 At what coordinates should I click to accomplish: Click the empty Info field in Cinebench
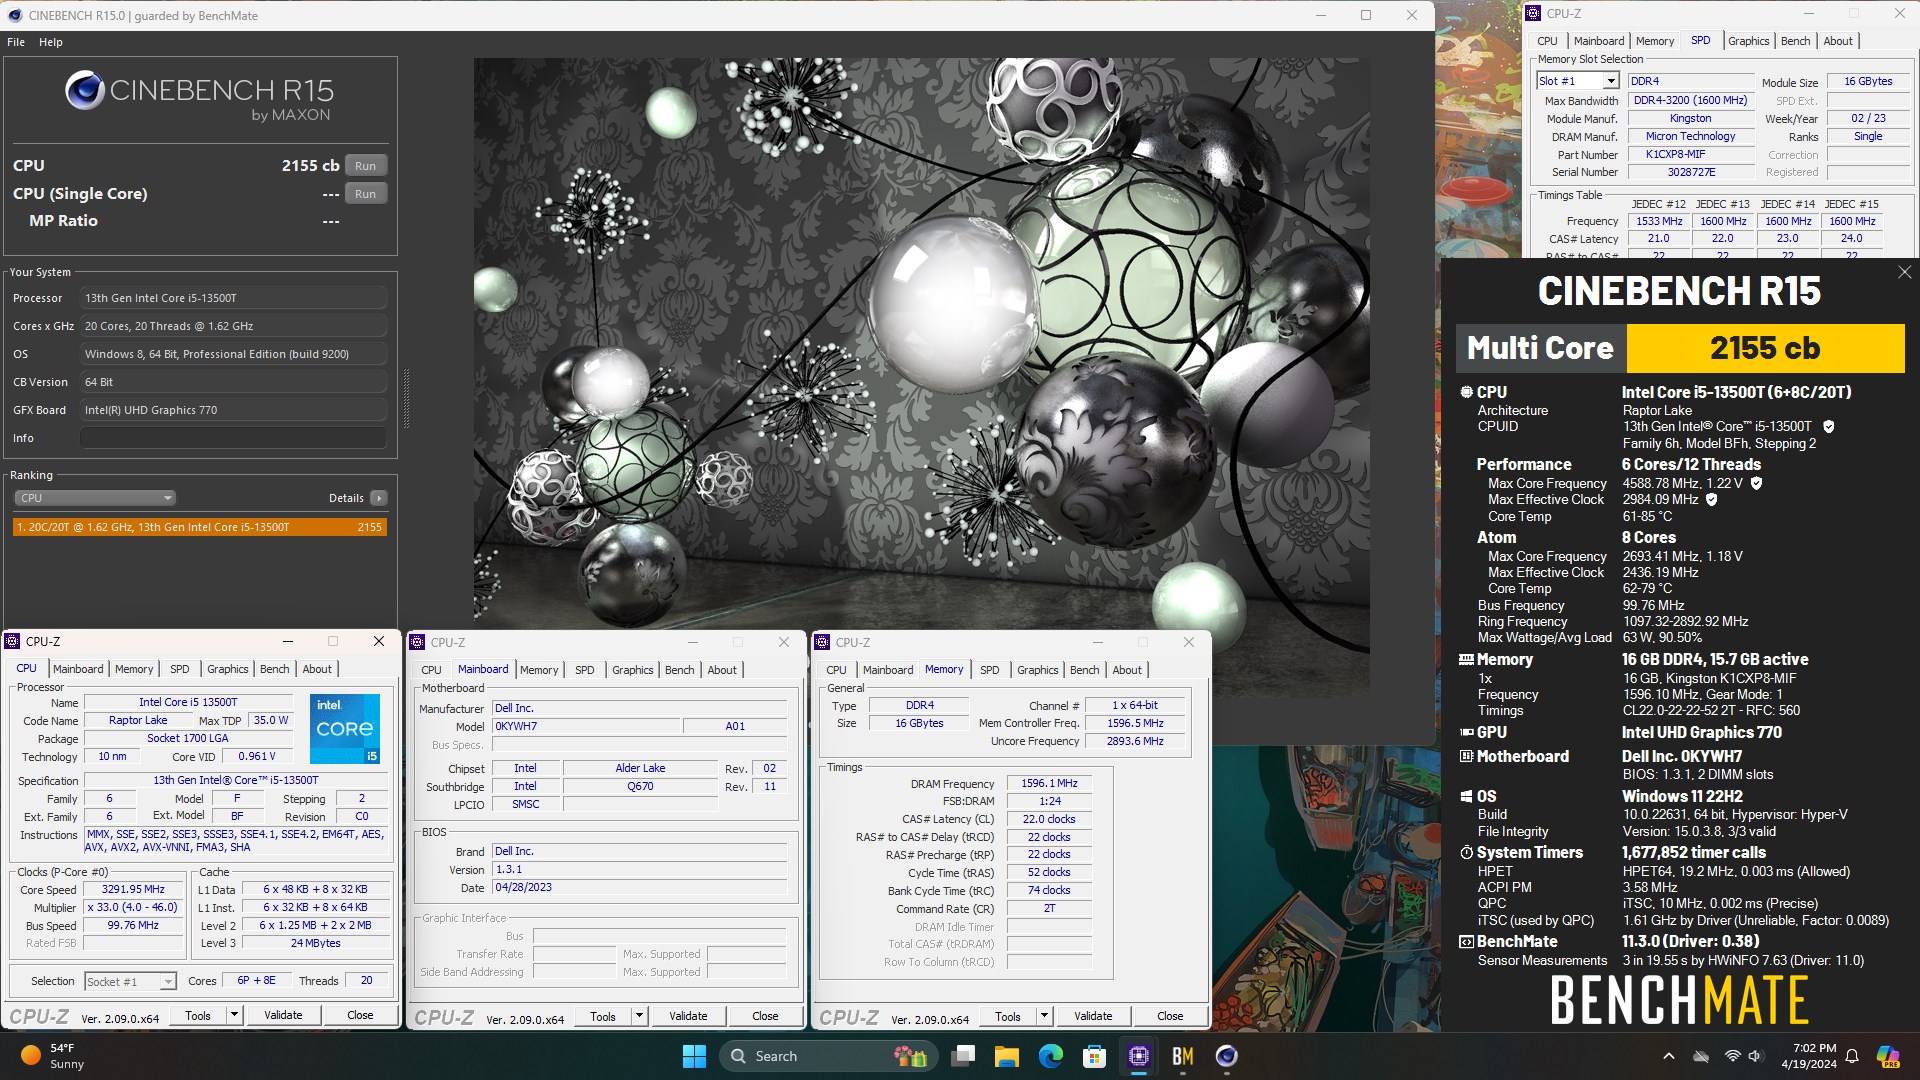point(233,438)
